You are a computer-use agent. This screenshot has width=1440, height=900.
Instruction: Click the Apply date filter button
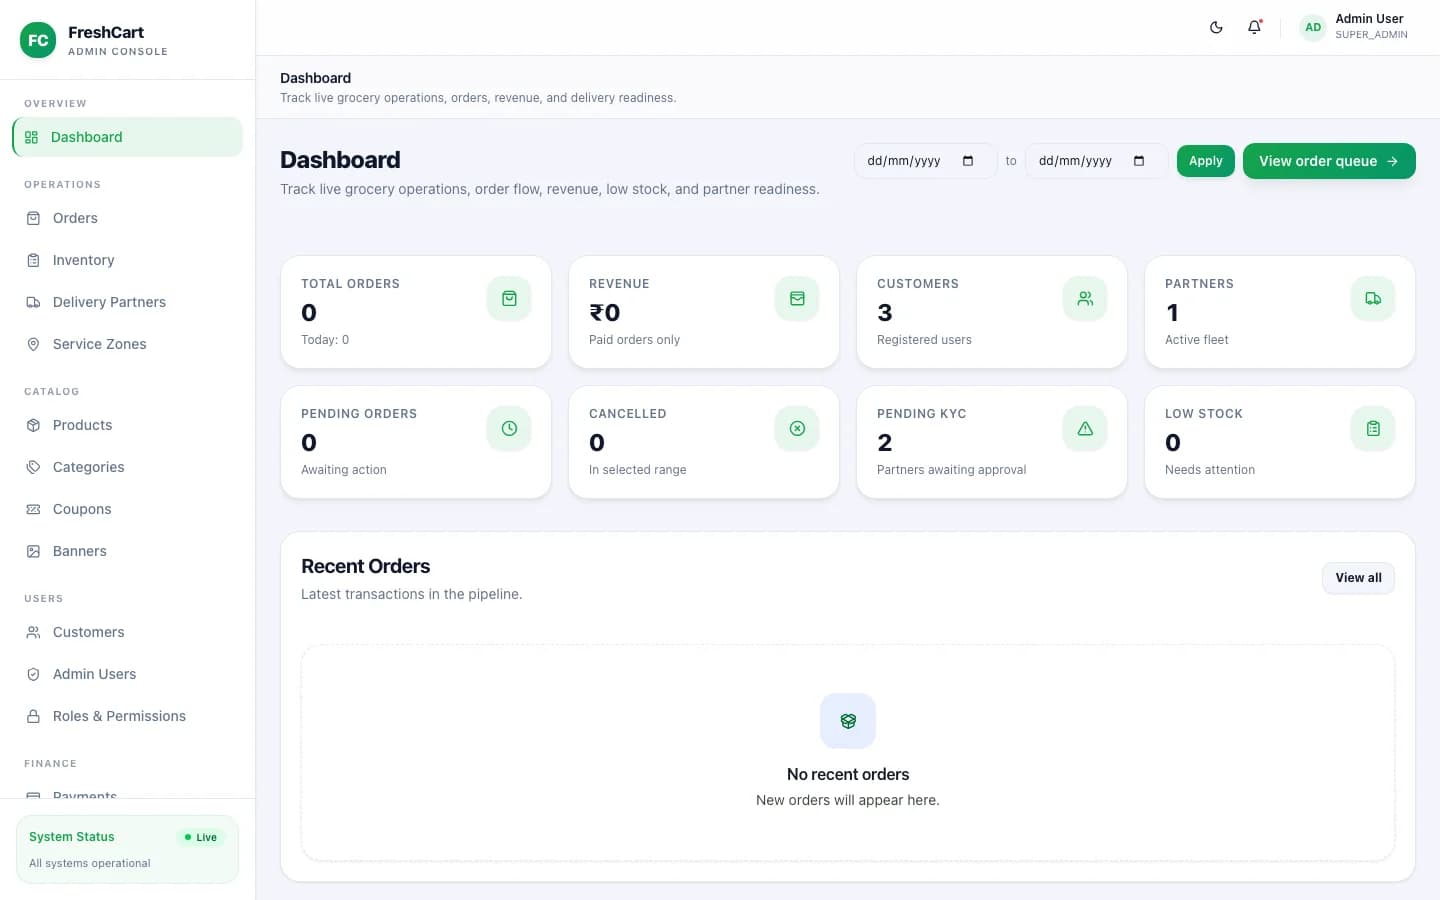click(1206, 161)
